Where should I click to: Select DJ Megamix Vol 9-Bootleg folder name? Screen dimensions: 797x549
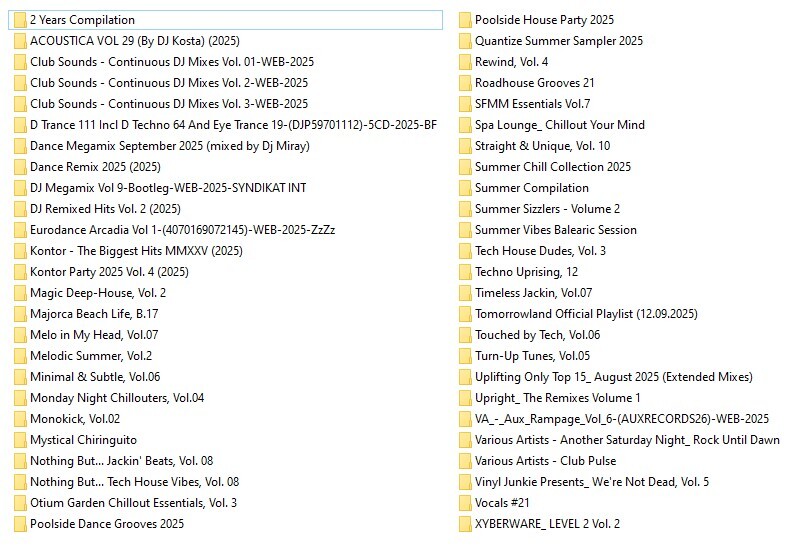[x=168, y=188]
